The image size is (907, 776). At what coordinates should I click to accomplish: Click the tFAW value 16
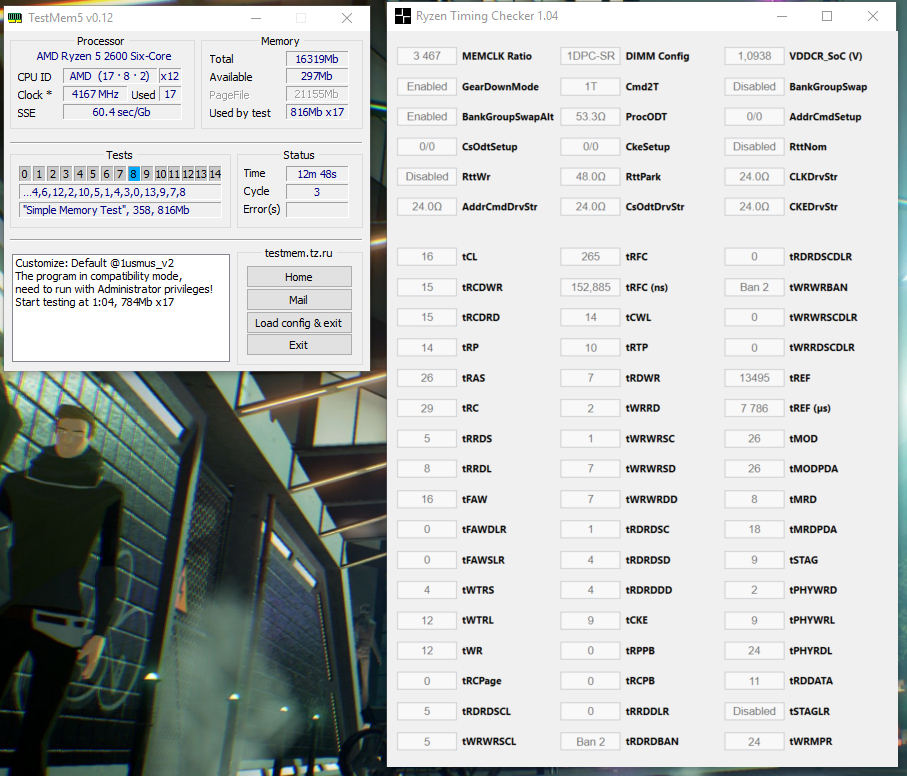point(427,499)
